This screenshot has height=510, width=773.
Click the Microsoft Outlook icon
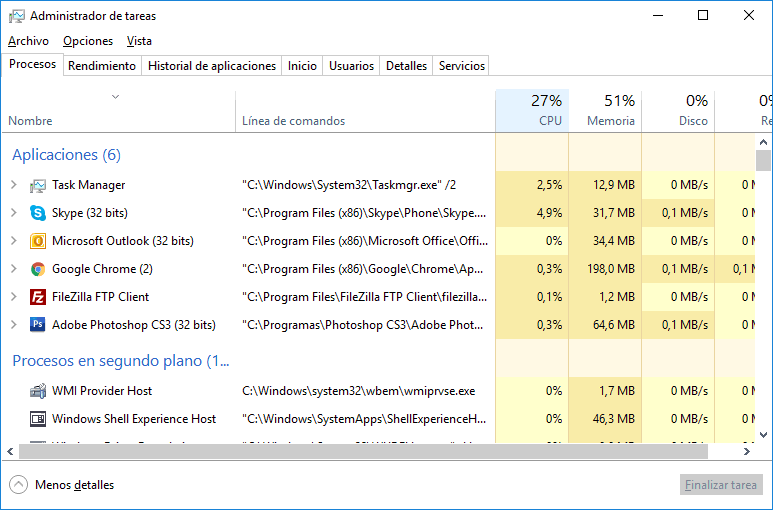click(38, 241)
